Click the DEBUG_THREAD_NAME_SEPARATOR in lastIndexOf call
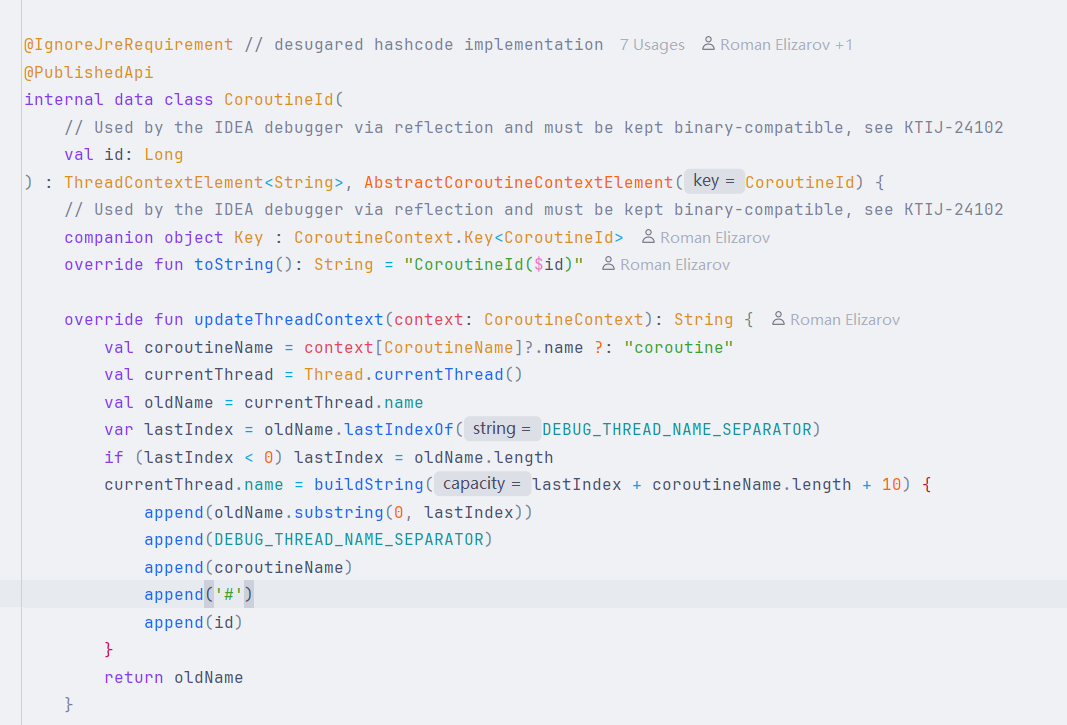Image resolution: width=1067 pixels, height=725 pixels. pyautogui.click(x=677, y=430)
